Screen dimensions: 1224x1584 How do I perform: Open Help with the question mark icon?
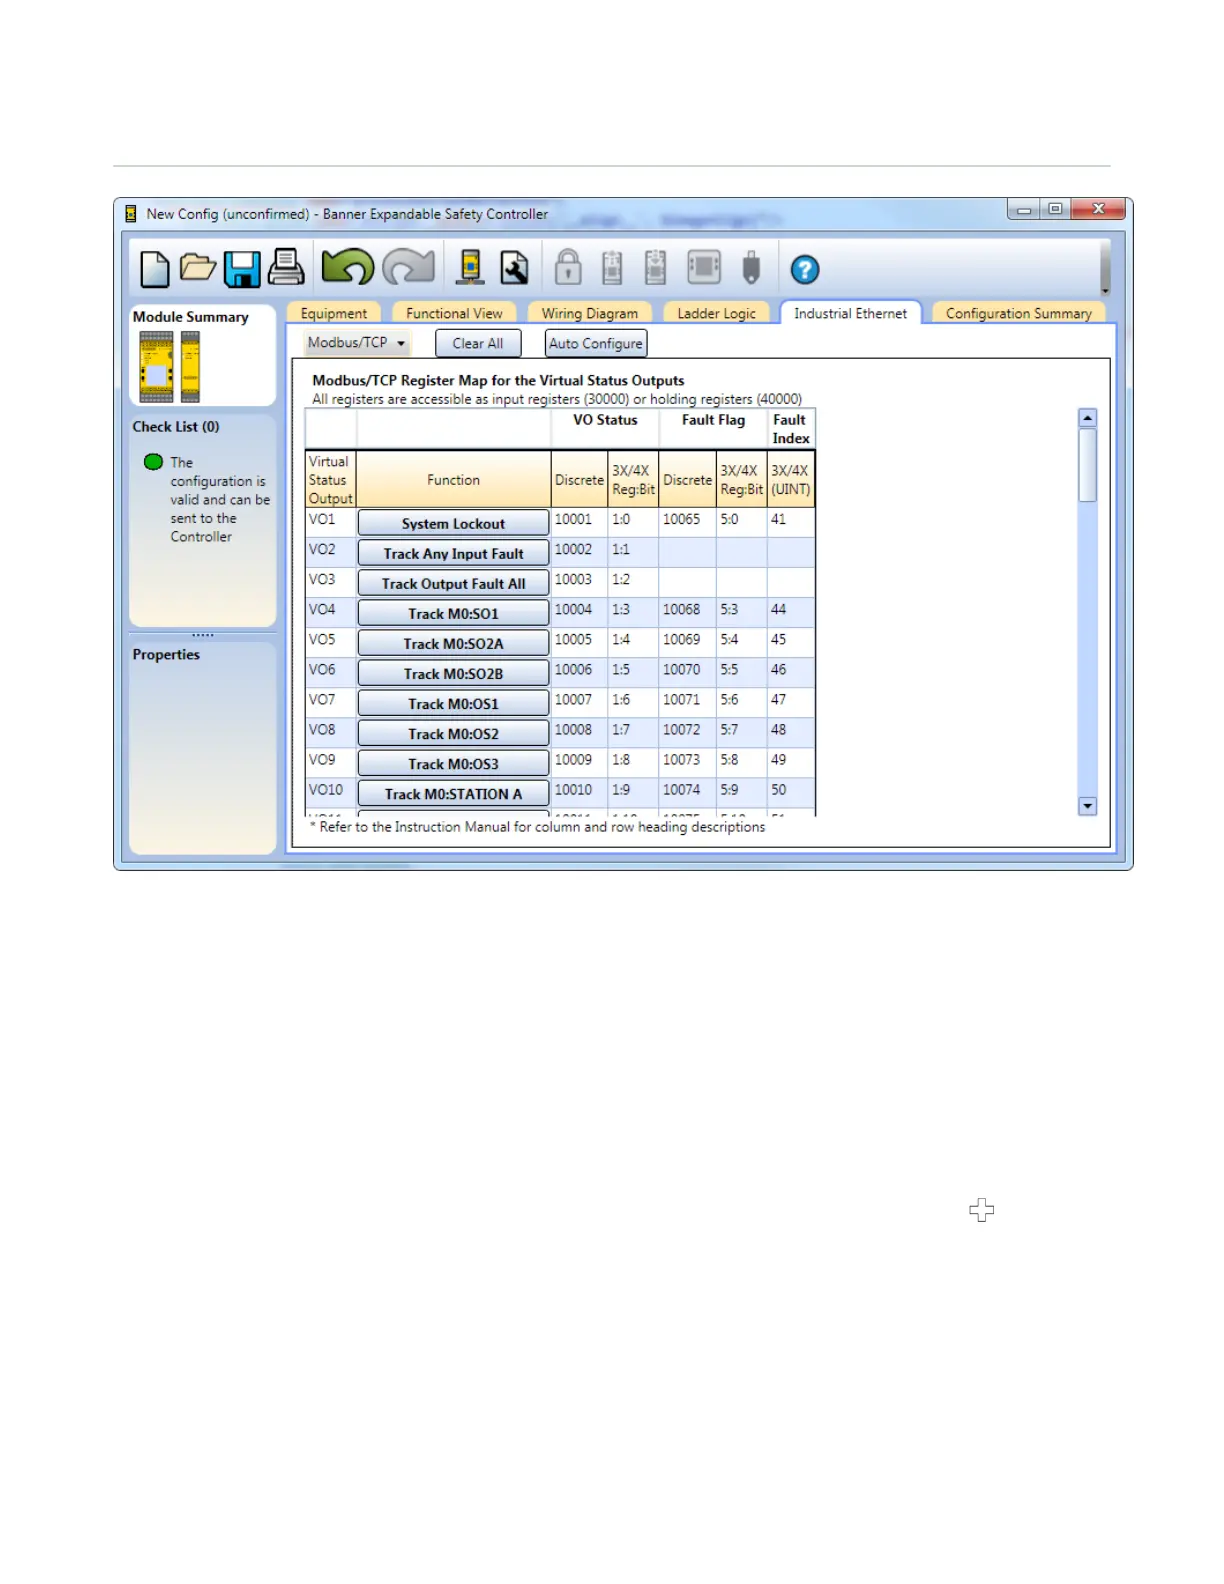(804, 270)
